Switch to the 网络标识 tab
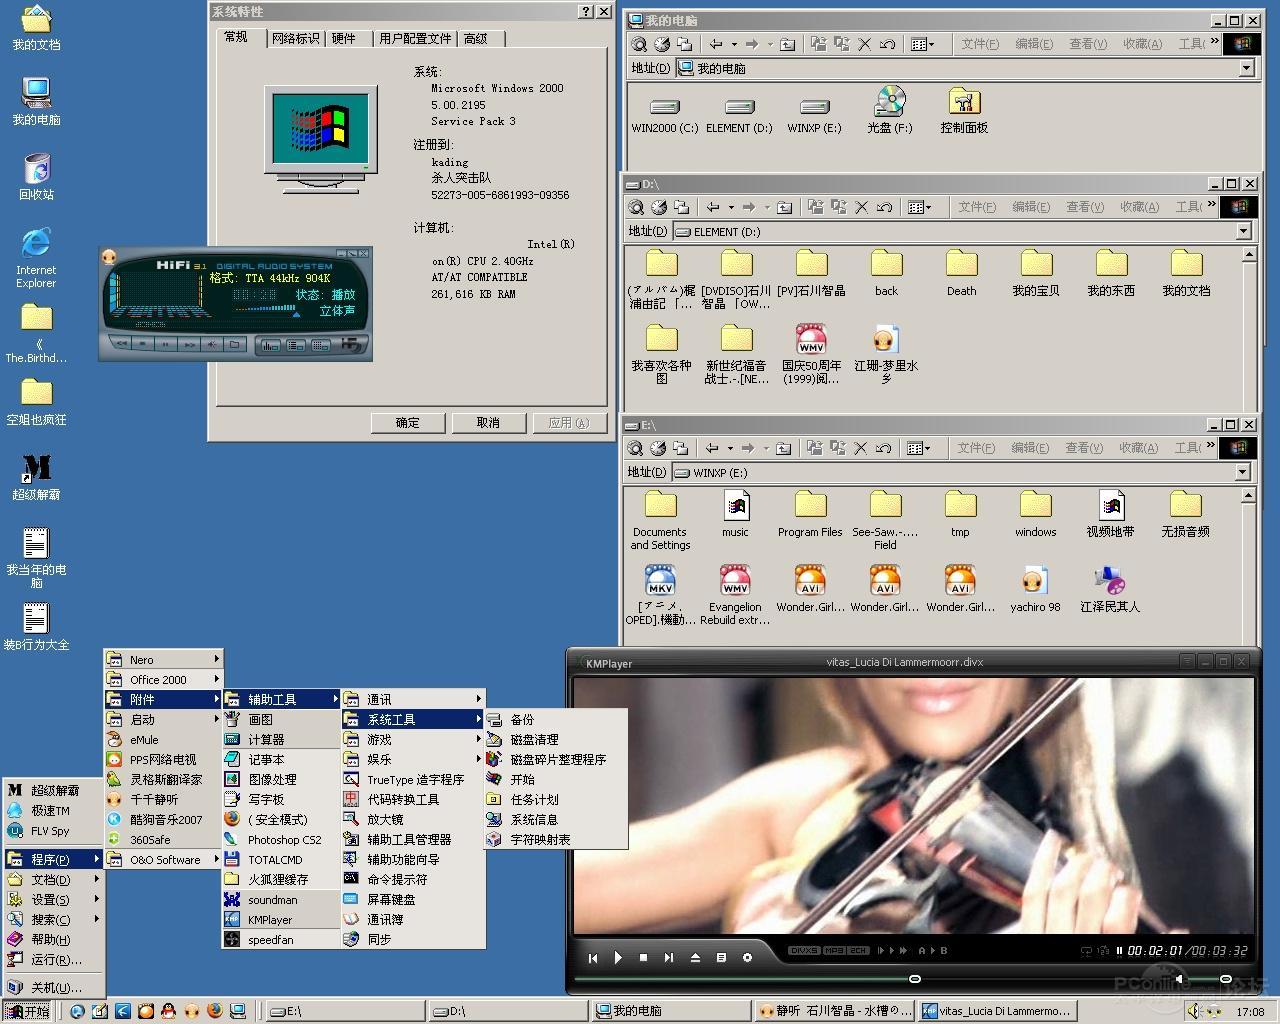Image resolution: width=1280 pixels, height=1024 pixels. tap(295, 38)
